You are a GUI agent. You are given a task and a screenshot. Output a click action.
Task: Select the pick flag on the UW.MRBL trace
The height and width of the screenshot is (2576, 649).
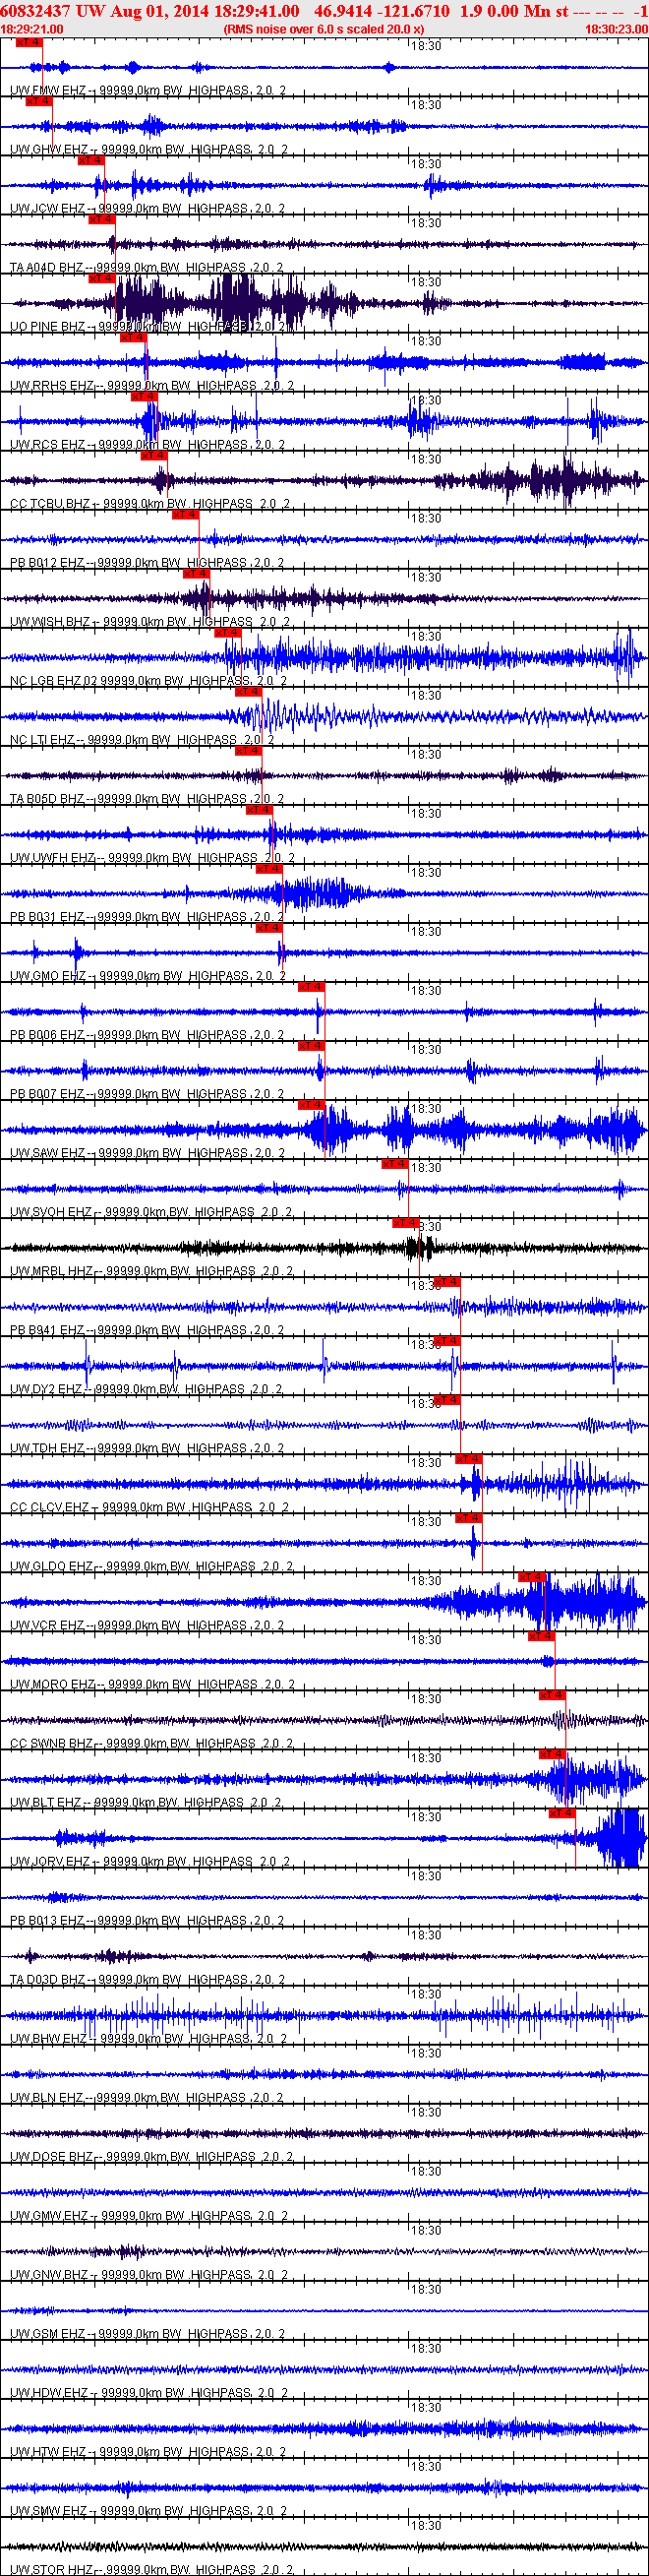point(405,1223)
